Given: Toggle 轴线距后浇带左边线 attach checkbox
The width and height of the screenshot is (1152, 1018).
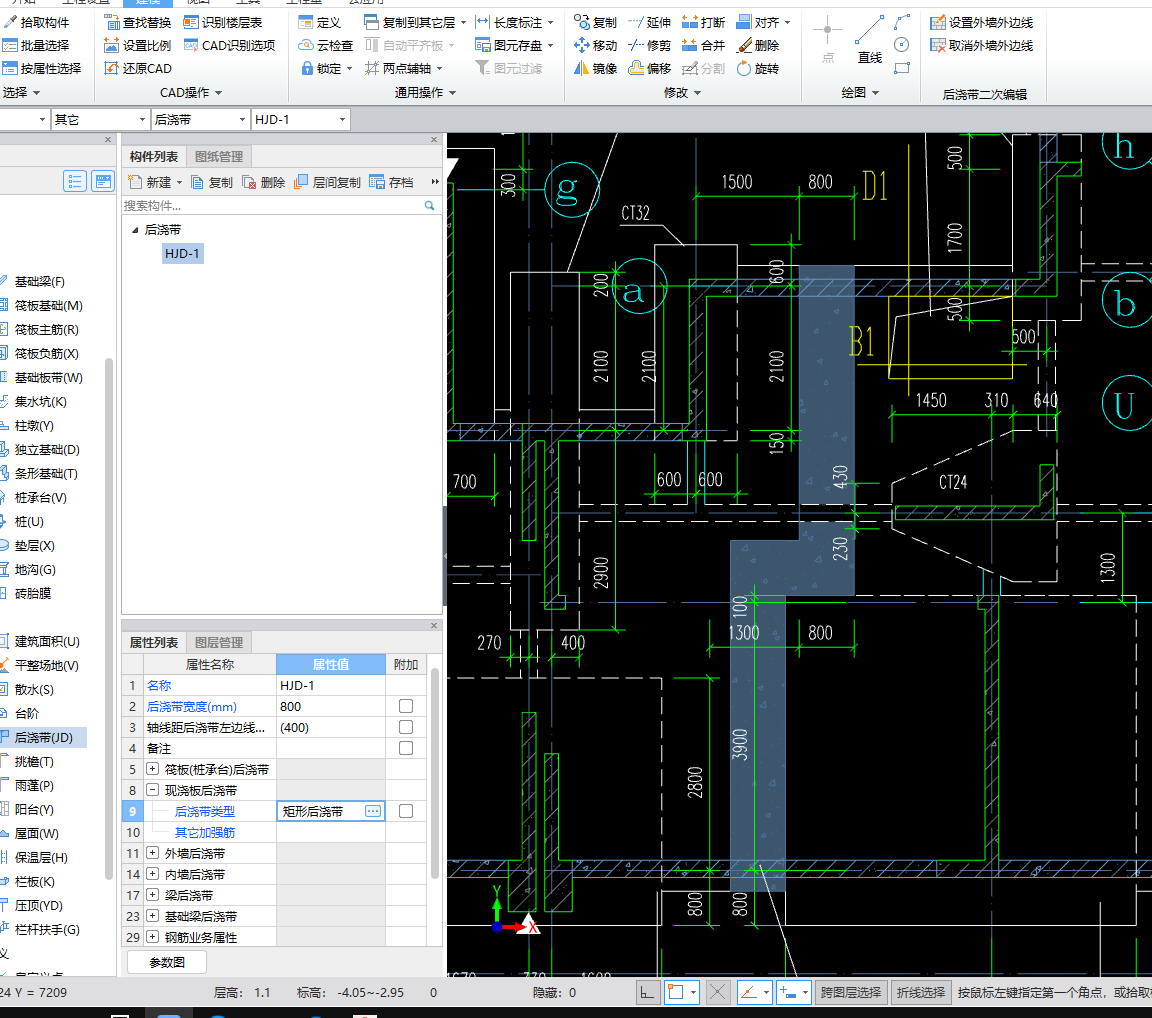Looking at the screenshot, I should point(406,727).
